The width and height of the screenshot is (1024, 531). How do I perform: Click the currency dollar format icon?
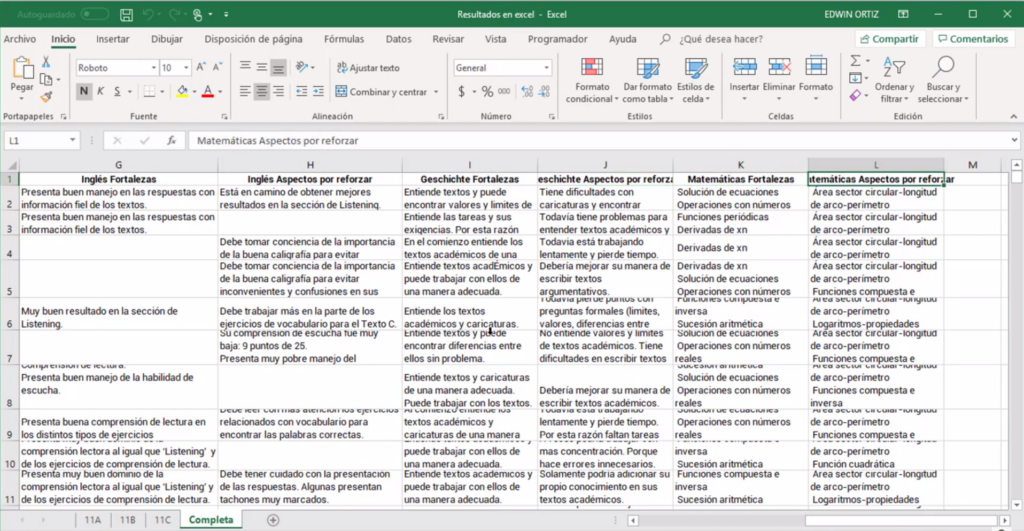coord(462,91)
